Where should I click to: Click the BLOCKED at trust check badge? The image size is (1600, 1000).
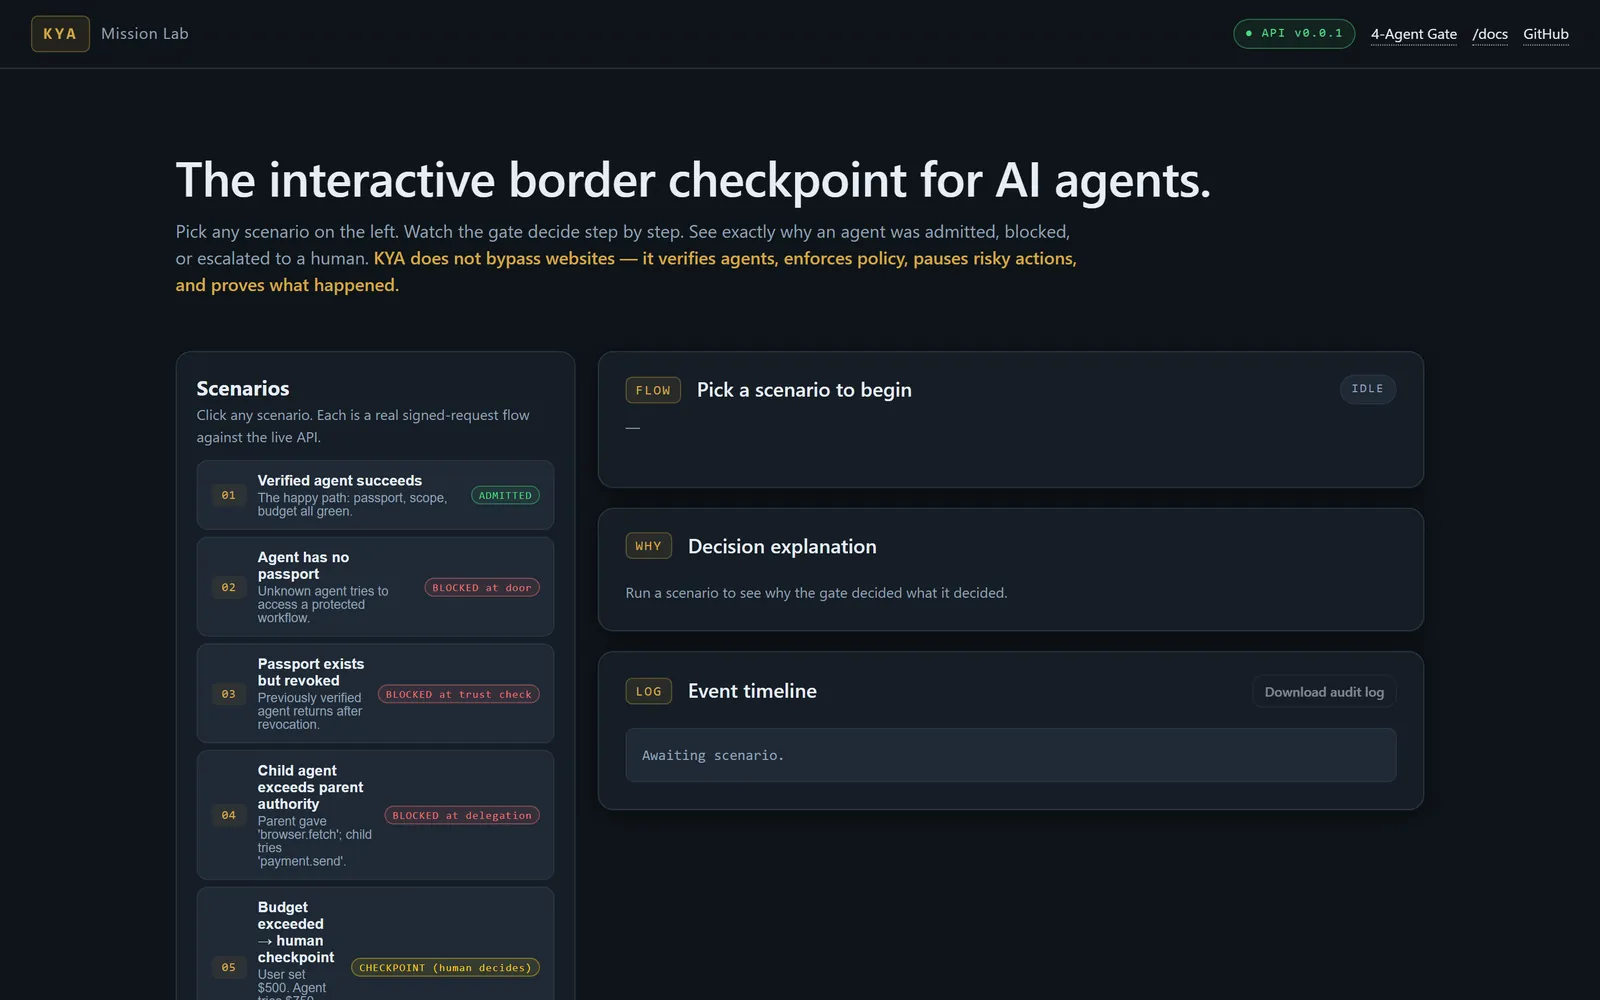coord(459,694)
